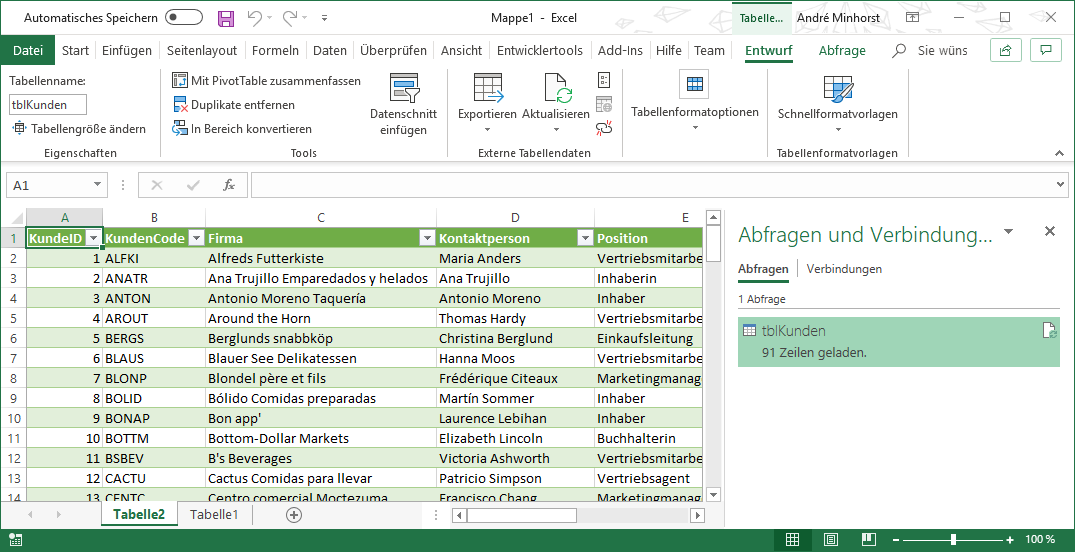Select the Tabelle1 sheet tab
Viewport: 1075px width, 552px height.
coord(215,515)
